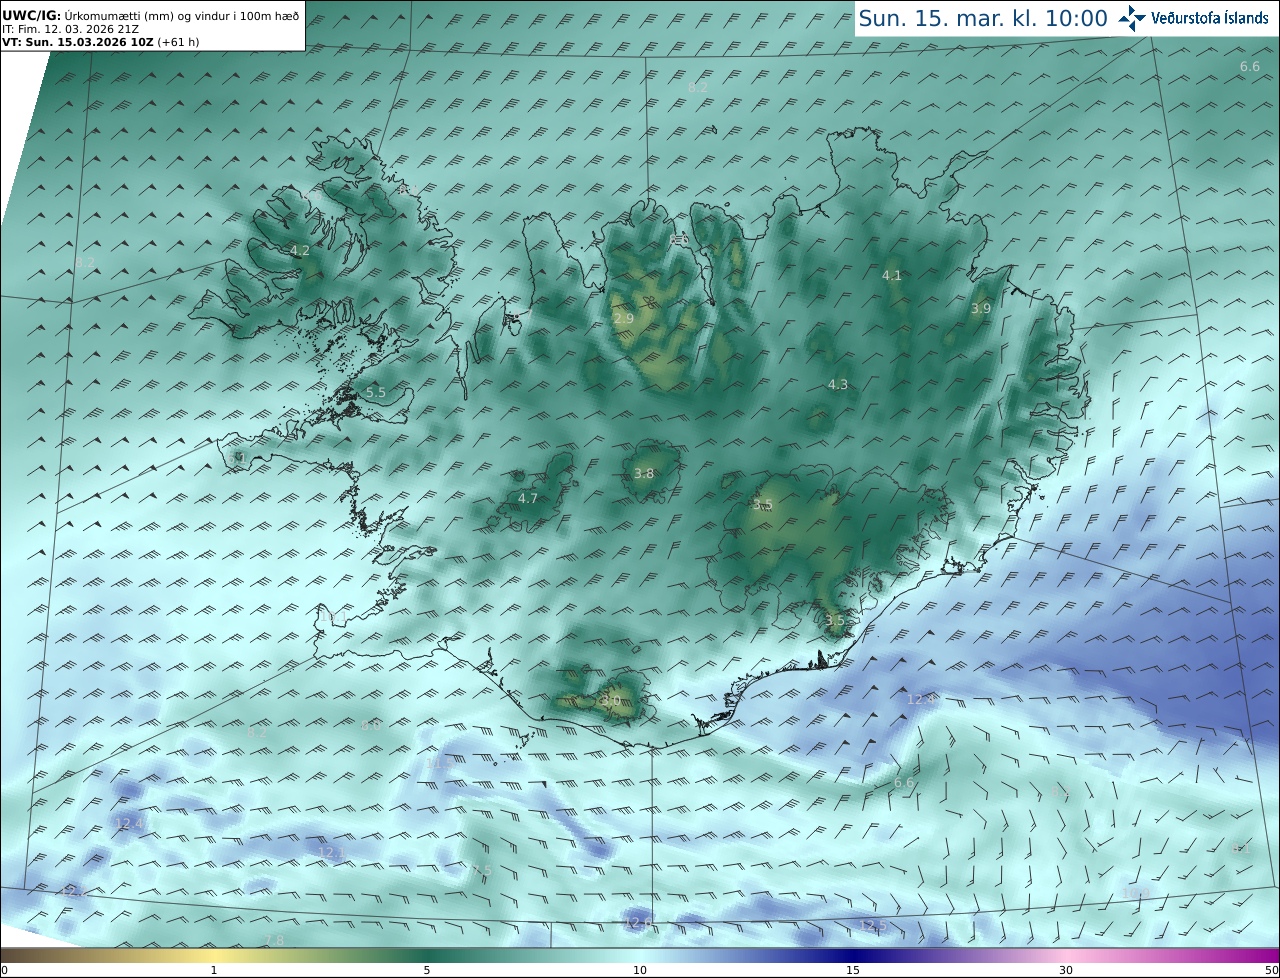
Task: Click the navy colorbar section above 15
Action: tap(853, 955)
